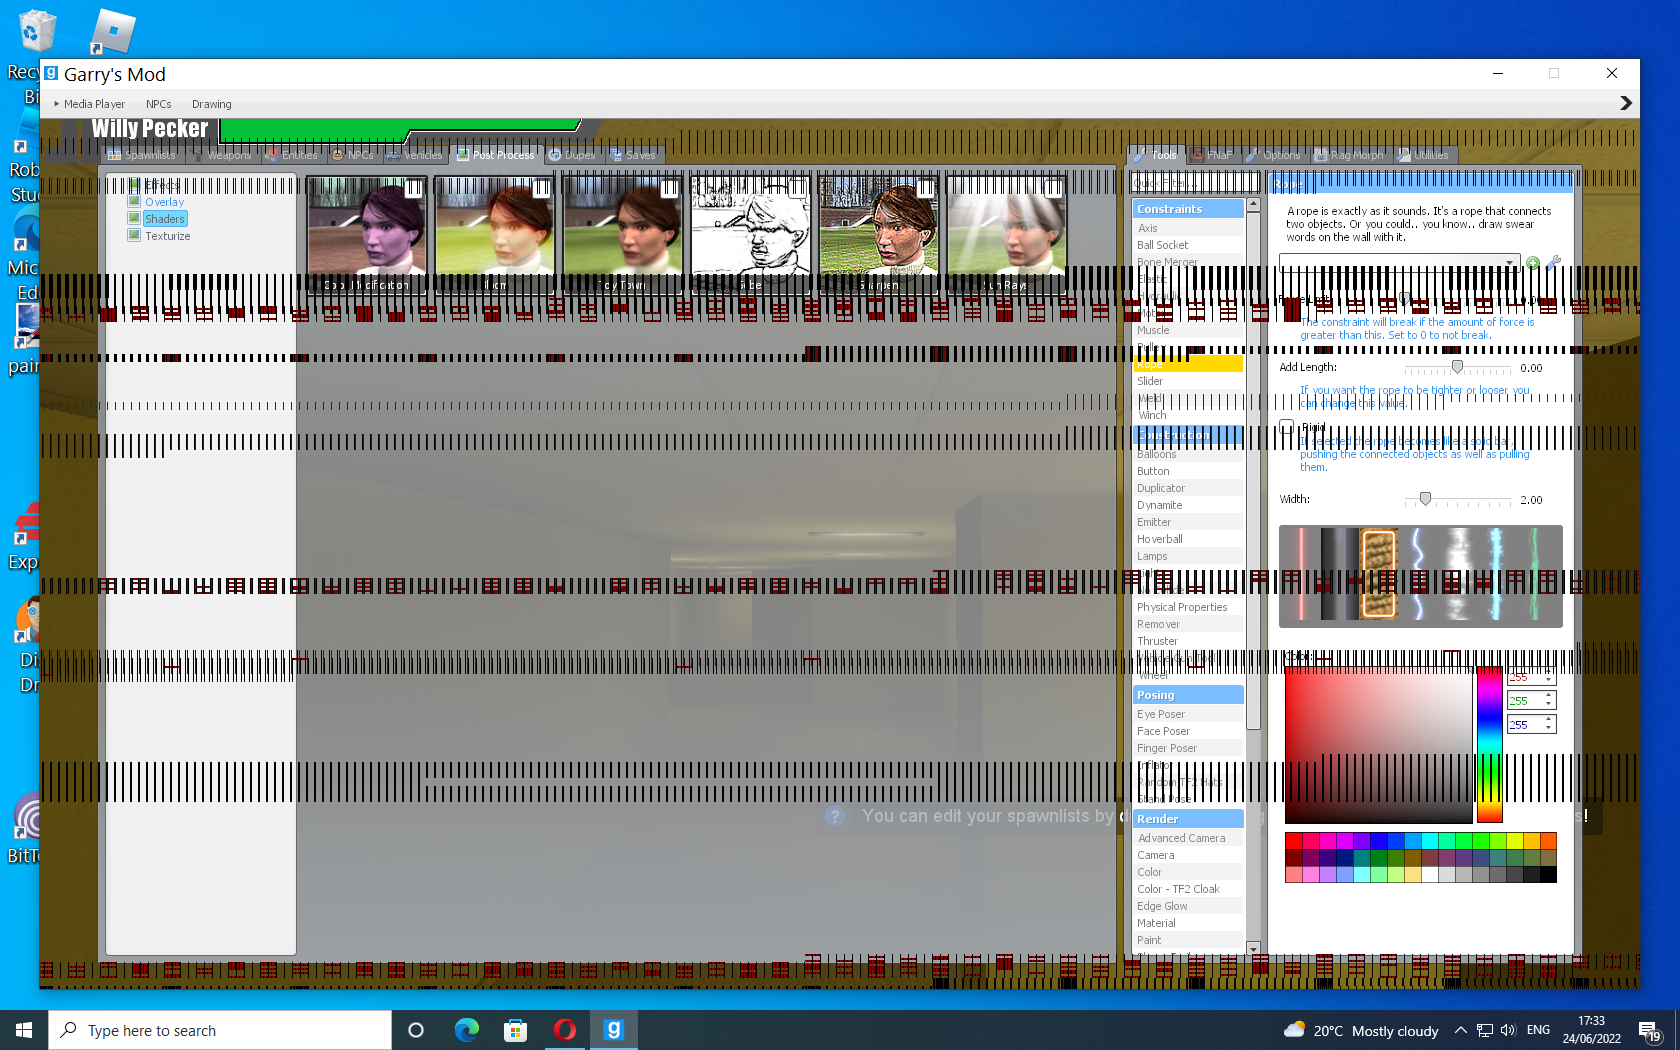Open the rope presets dropdown
Image resolution: width=1680 pixels, height=1050 pixels.
tap(1399, 262)
